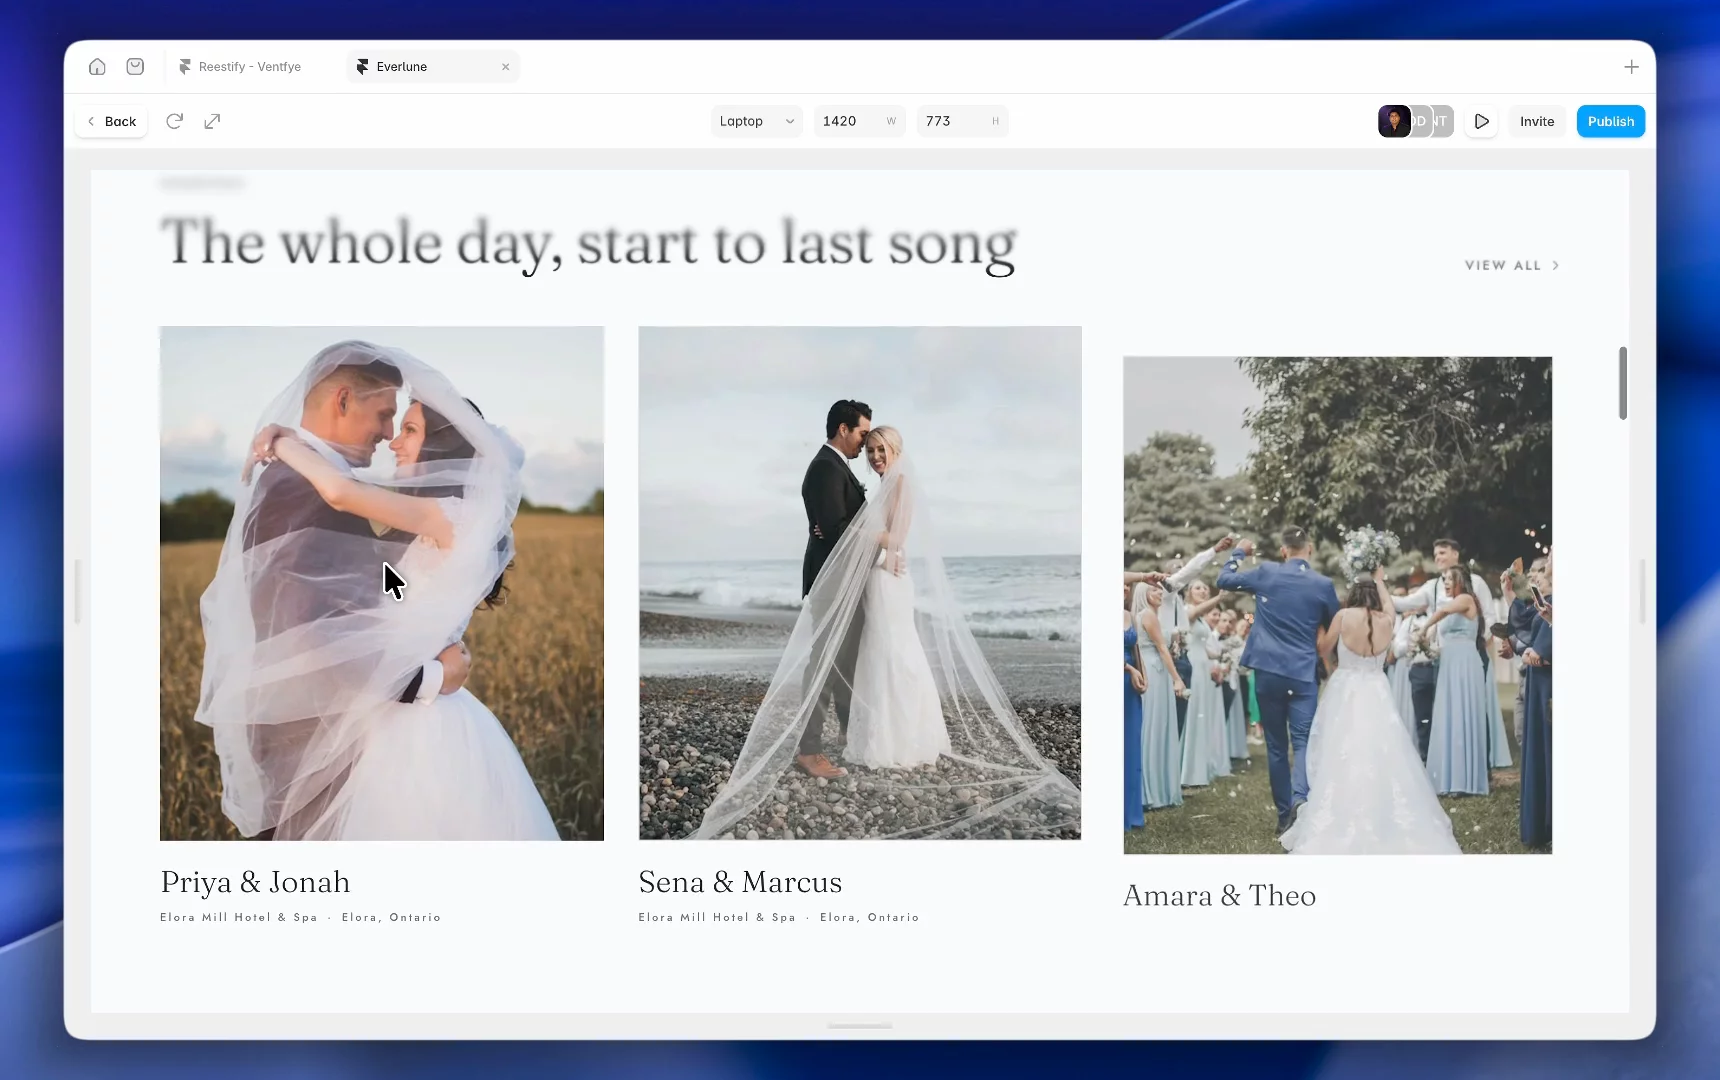Follow the VIEW ALL link
Screen dimensions: 1720x1080
[1512, 265]
